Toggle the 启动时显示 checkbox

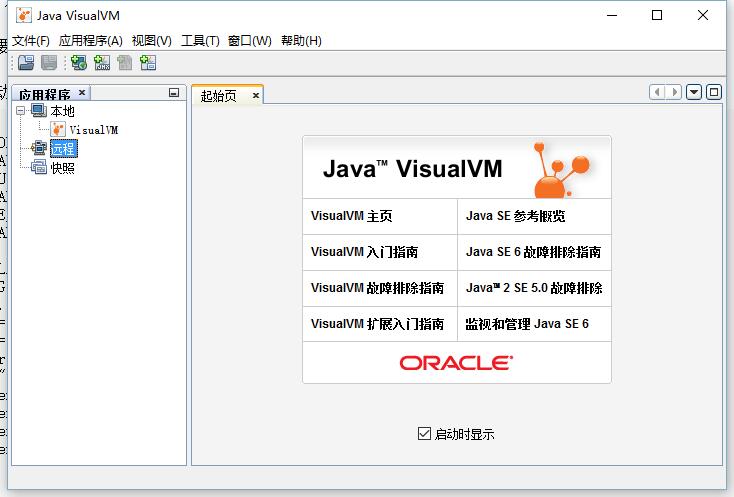point(424,433)
